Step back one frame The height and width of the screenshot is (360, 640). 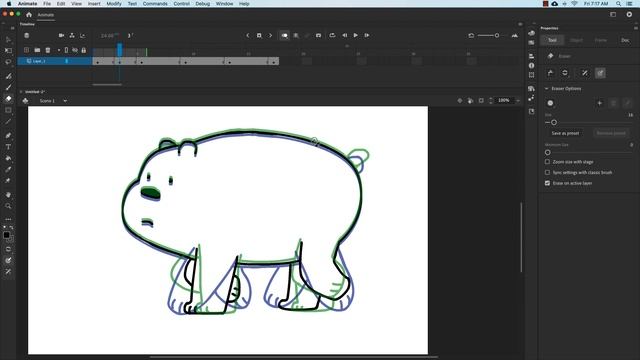(344, 36)
